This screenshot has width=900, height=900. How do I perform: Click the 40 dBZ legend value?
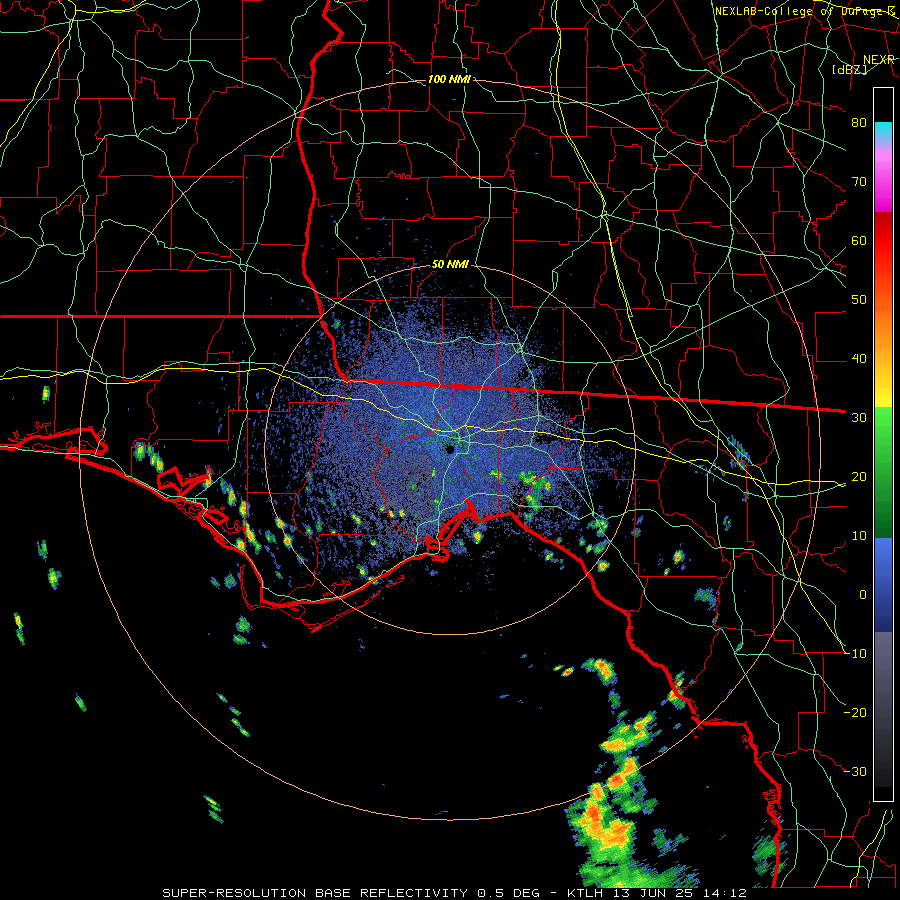[859, 359]
